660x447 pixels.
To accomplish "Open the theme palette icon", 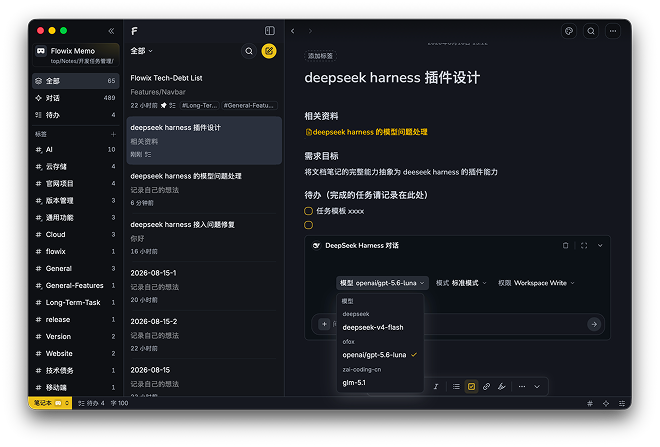I will pyautogui.click(x=569, y=31).
